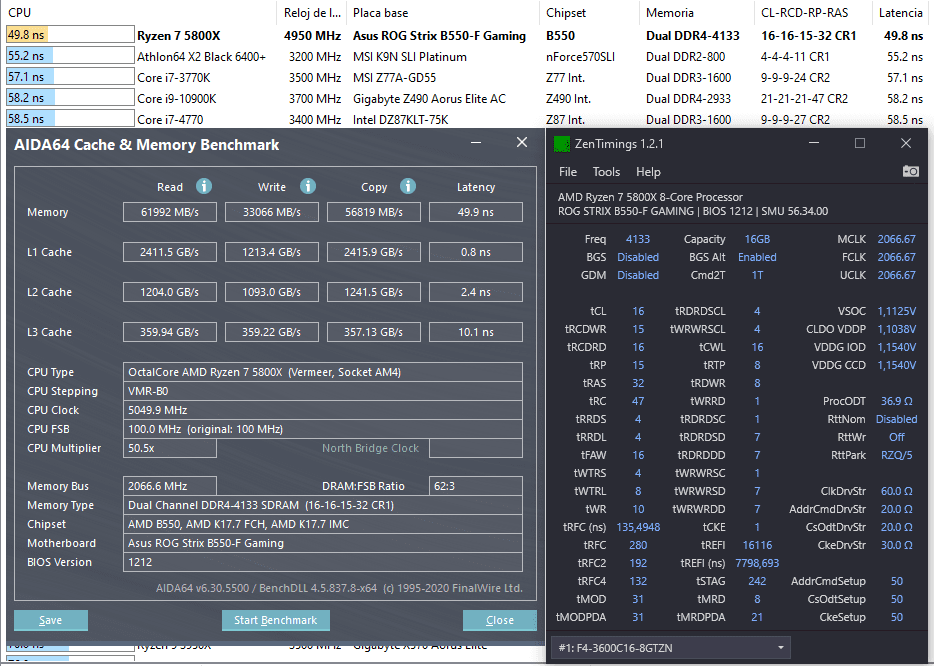Image resolution: width=934 pixels, height=666 pixels.
Task: Click the Memory Bus field 2066.6 MHz
Action: tap(170, 486)
